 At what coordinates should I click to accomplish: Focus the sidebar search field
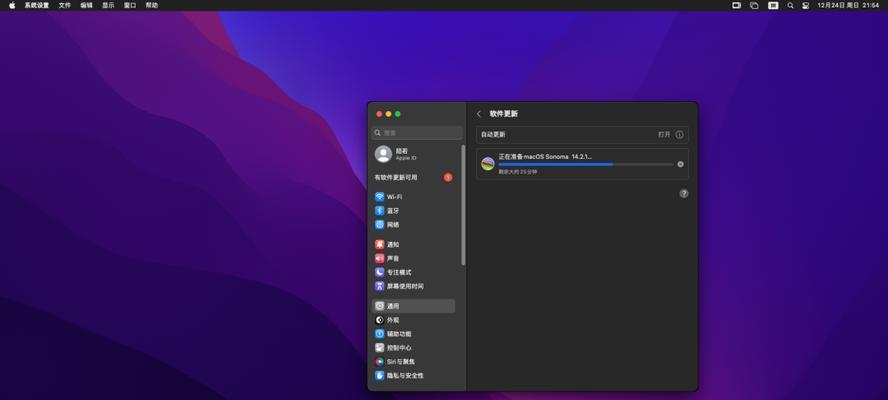(417, 133)
